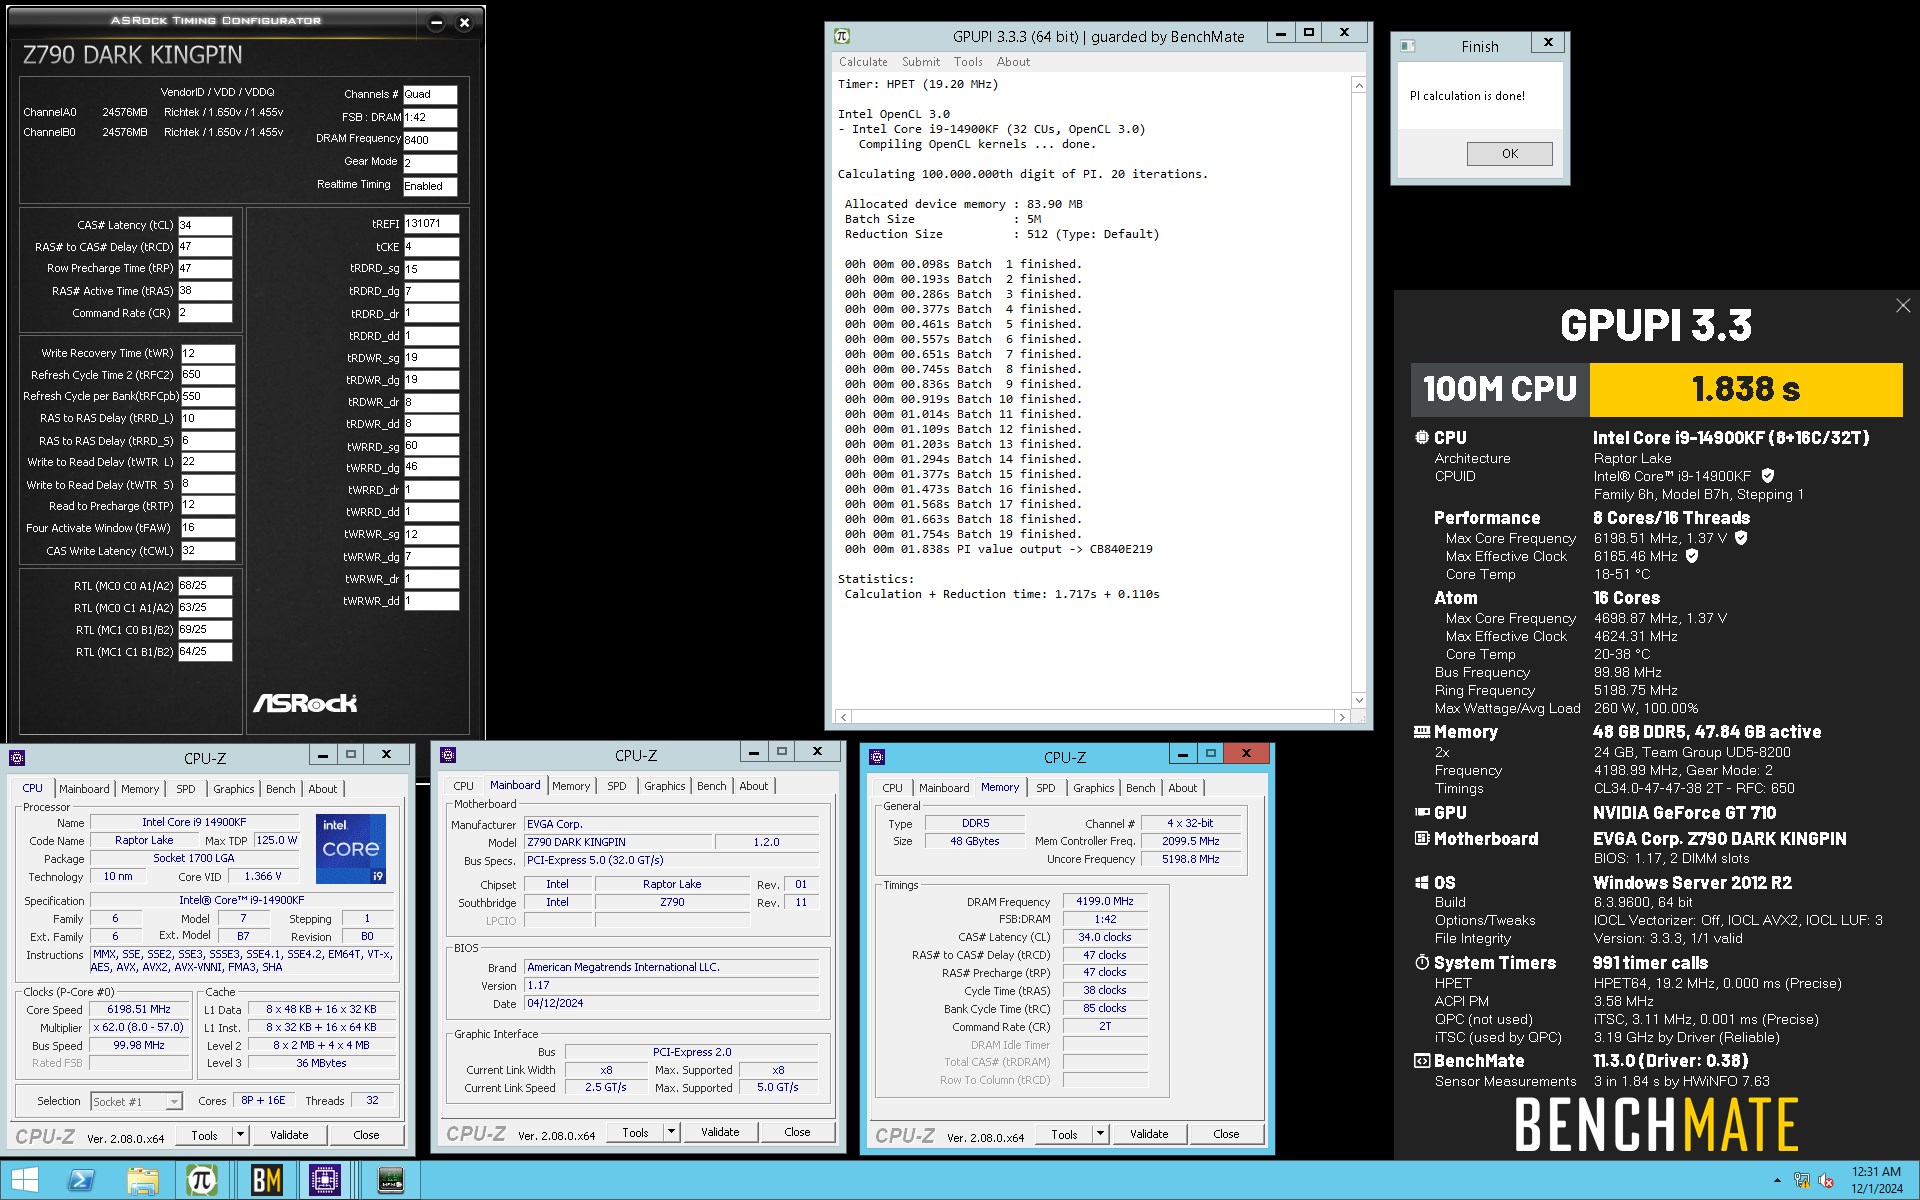
Task: Switch to CPU-Z taskbar icon
Action: (326, 1180)
